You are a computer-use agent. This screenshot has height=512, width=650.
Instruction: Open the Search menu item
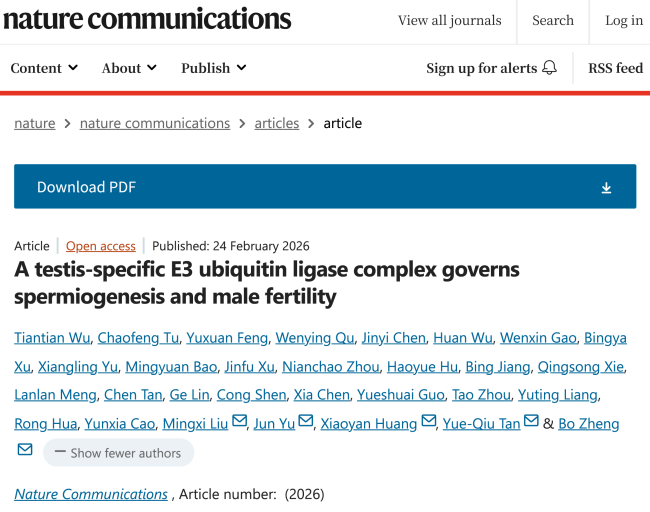tap(553, 20)
